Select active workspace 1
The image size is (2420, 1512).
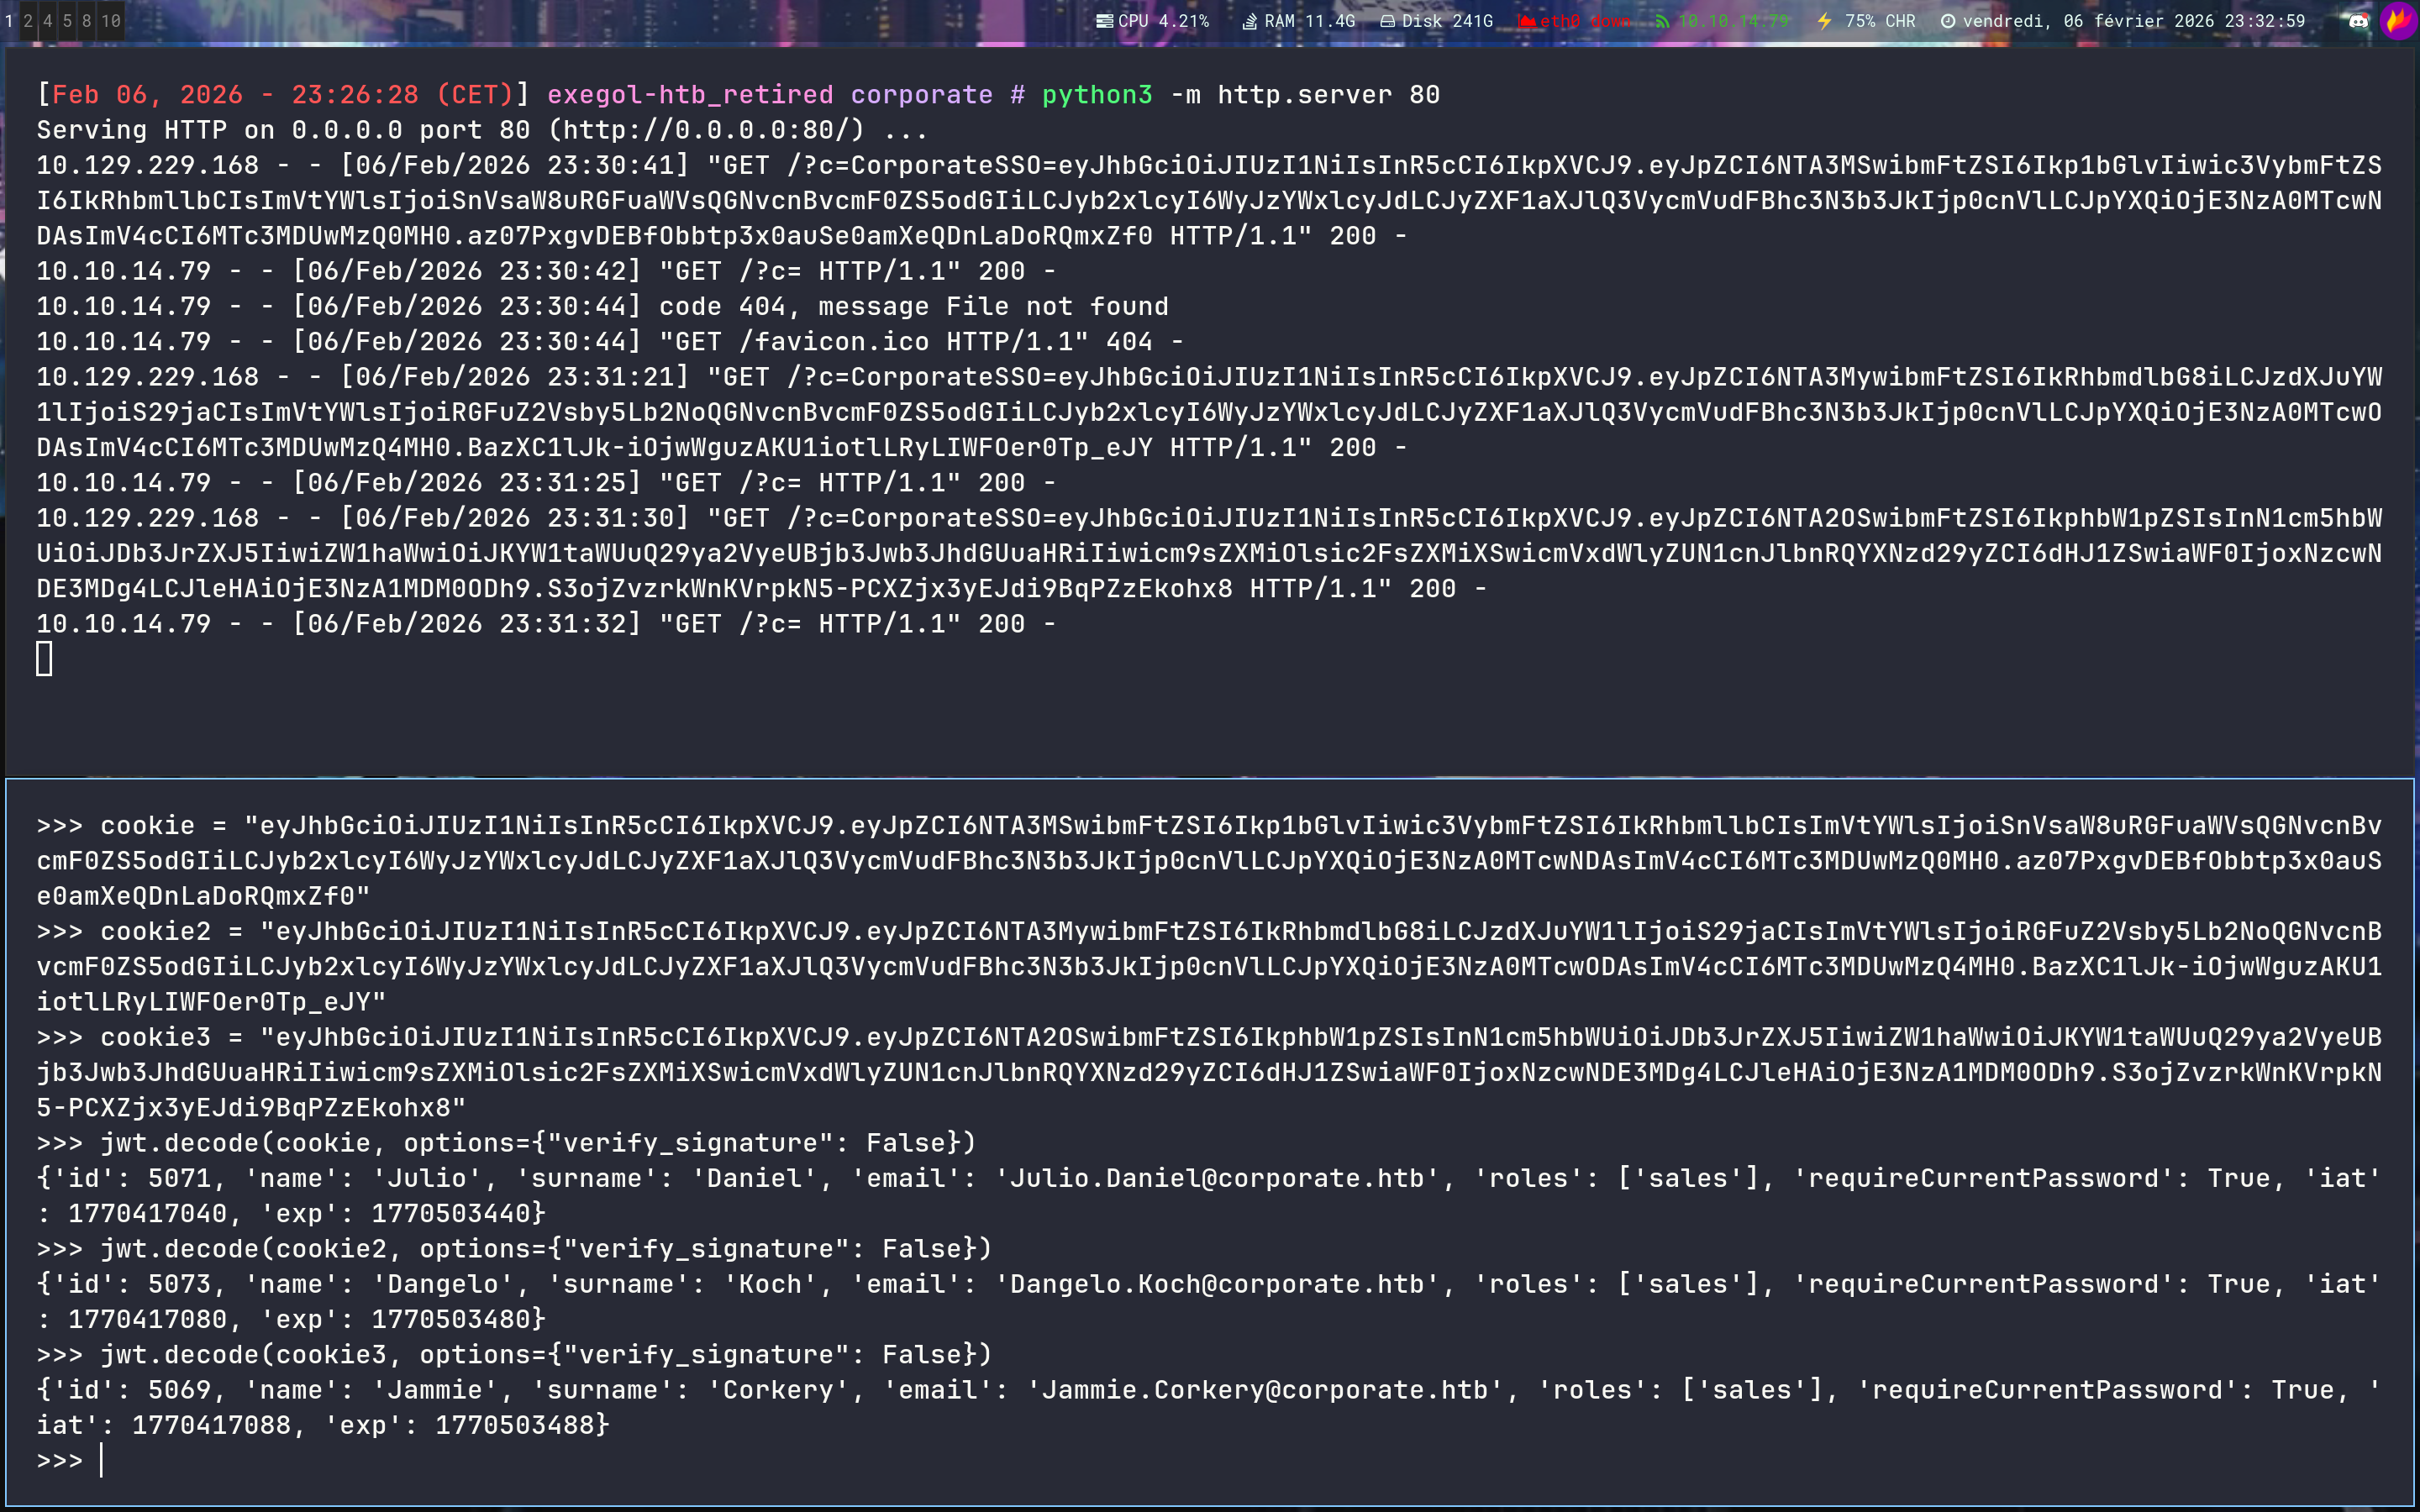(9, 21)
